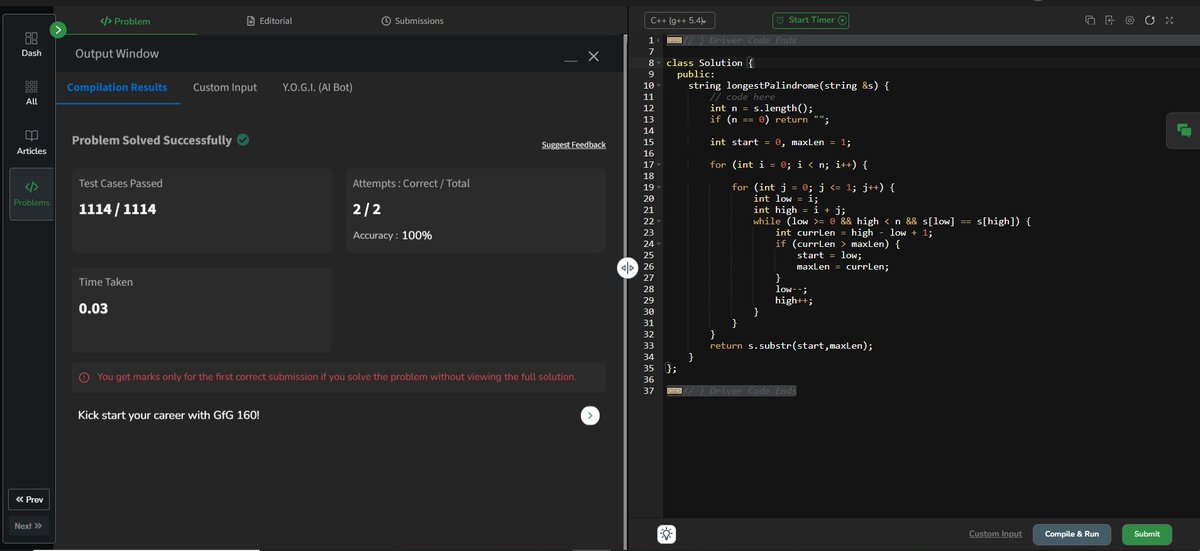Screen dimensions: 1200x551
Task: Click the Compile & Run button
Action: coord(1072,534)
